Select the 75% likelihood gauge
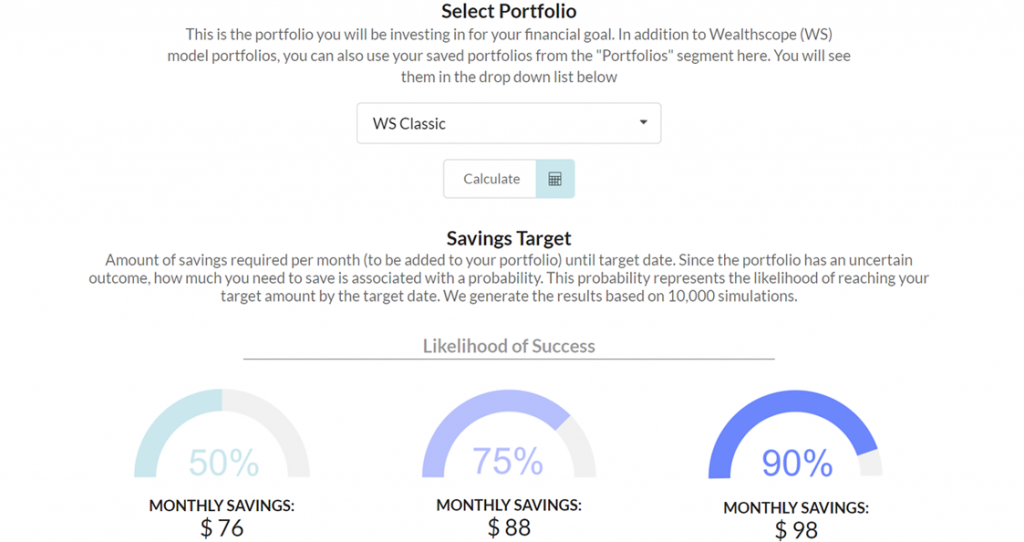 point(509,434)
